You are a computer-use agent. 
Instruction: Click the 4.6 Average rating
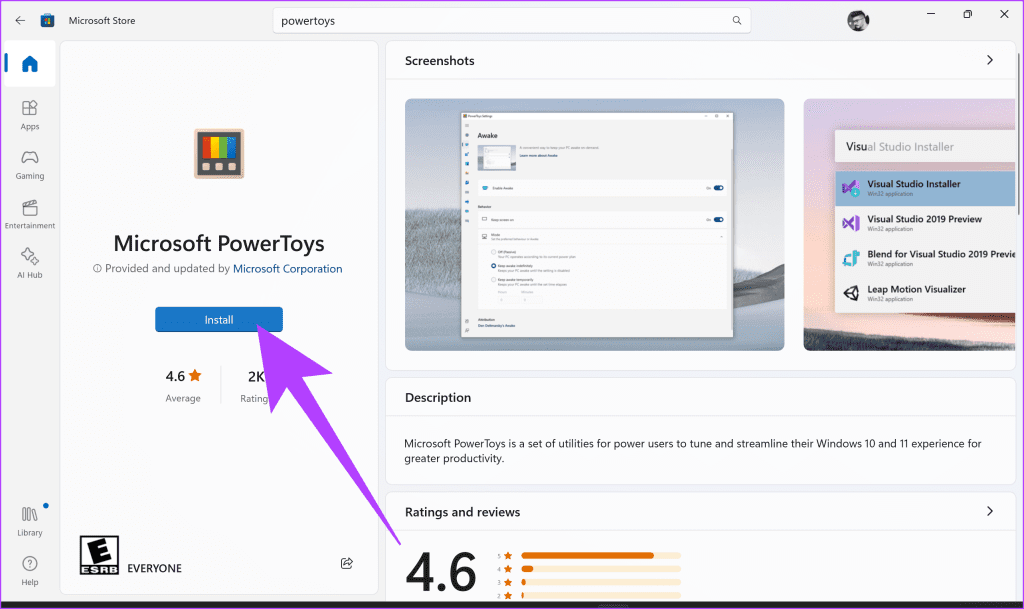point(183,385)
